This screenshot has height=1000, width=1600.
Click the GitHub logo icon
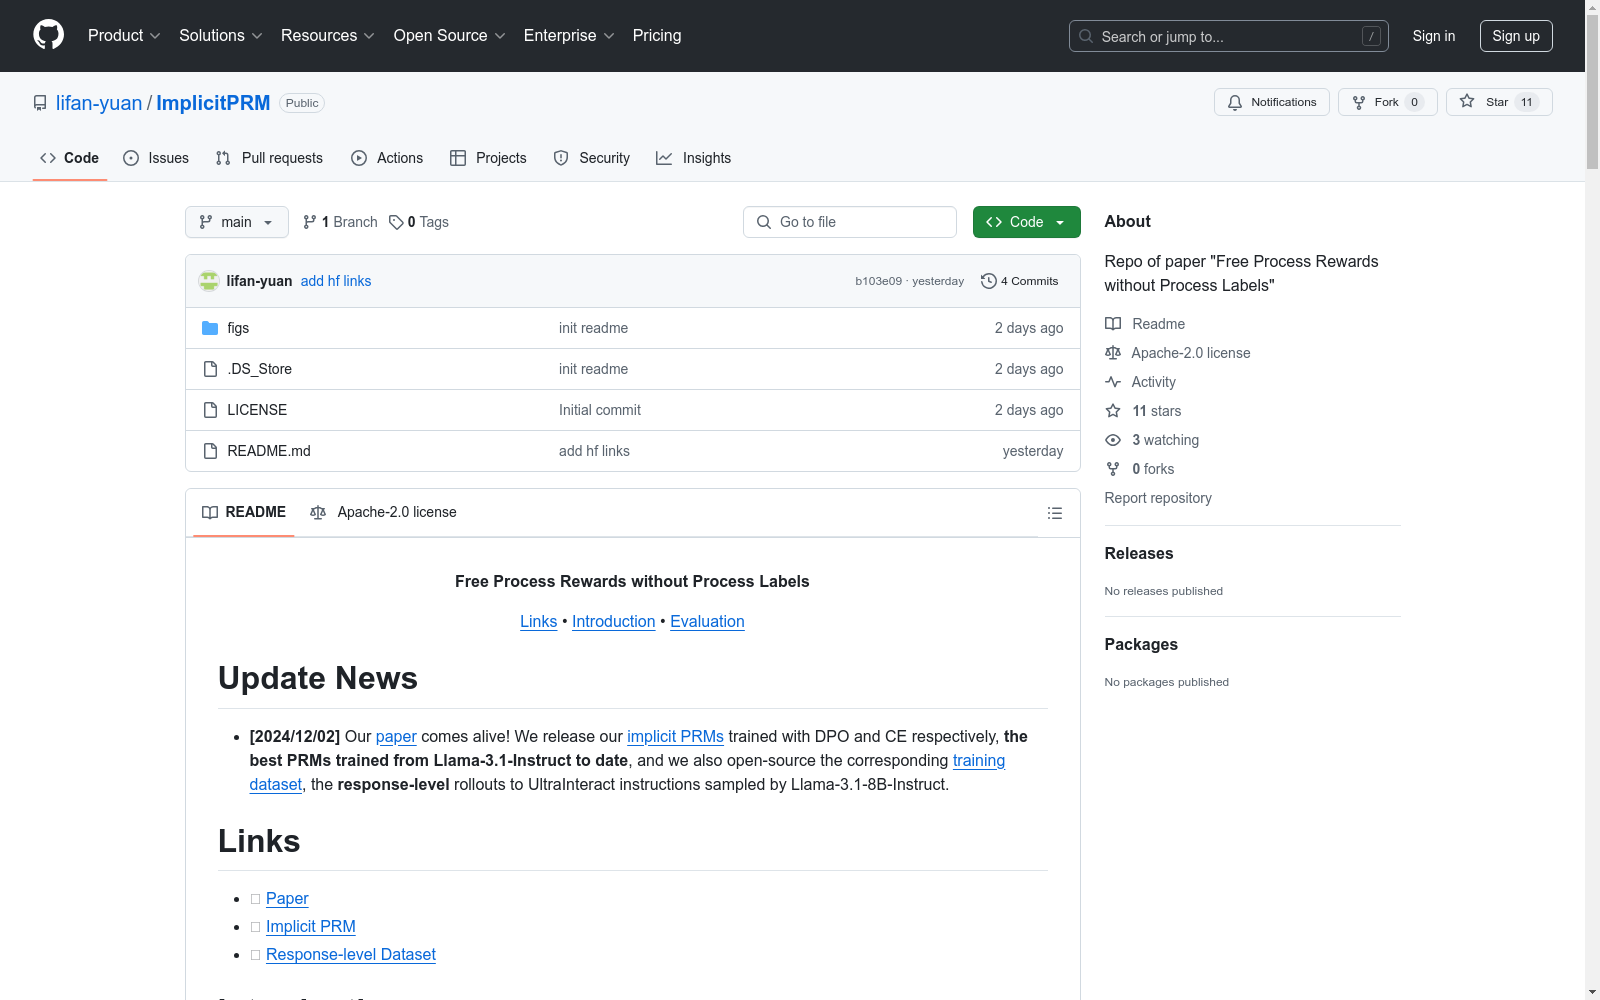pyautogui.click(x=48, y=35)
